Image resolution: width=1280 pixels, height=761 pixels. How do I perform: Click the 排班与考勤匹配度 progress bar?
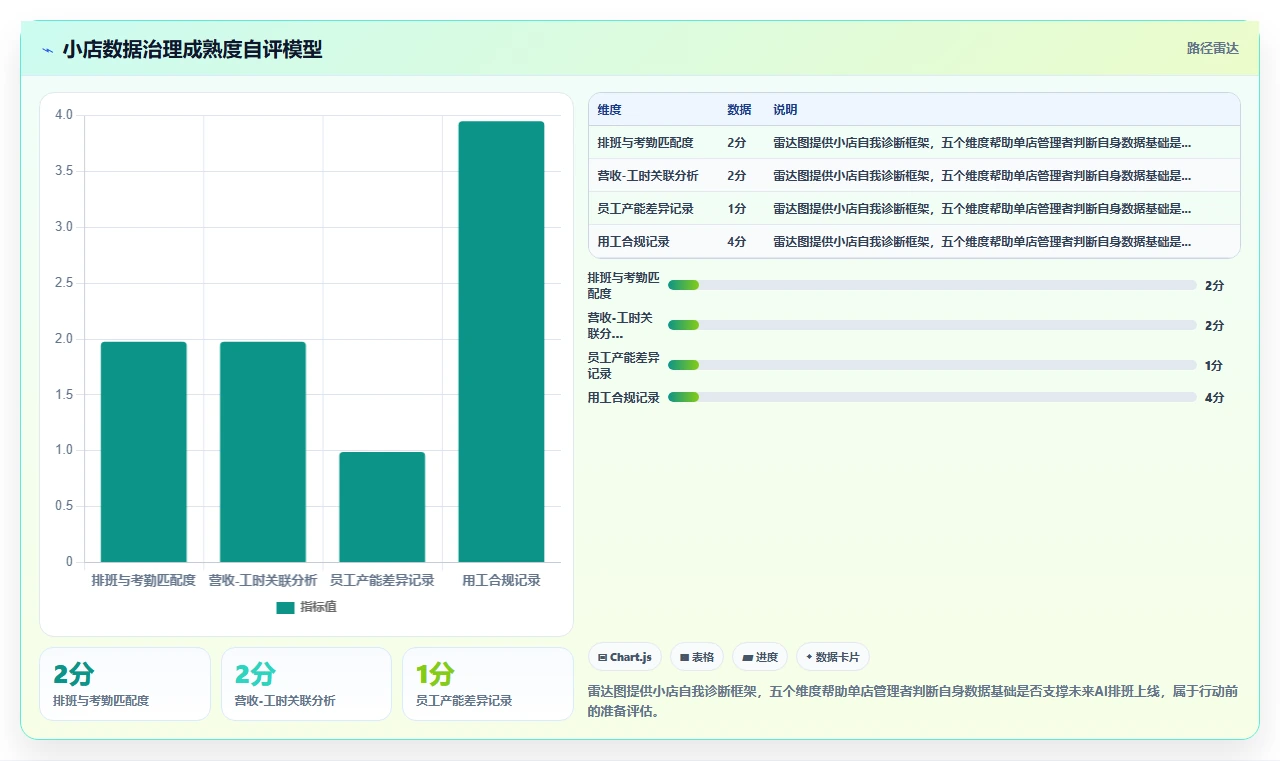point(932,285)
